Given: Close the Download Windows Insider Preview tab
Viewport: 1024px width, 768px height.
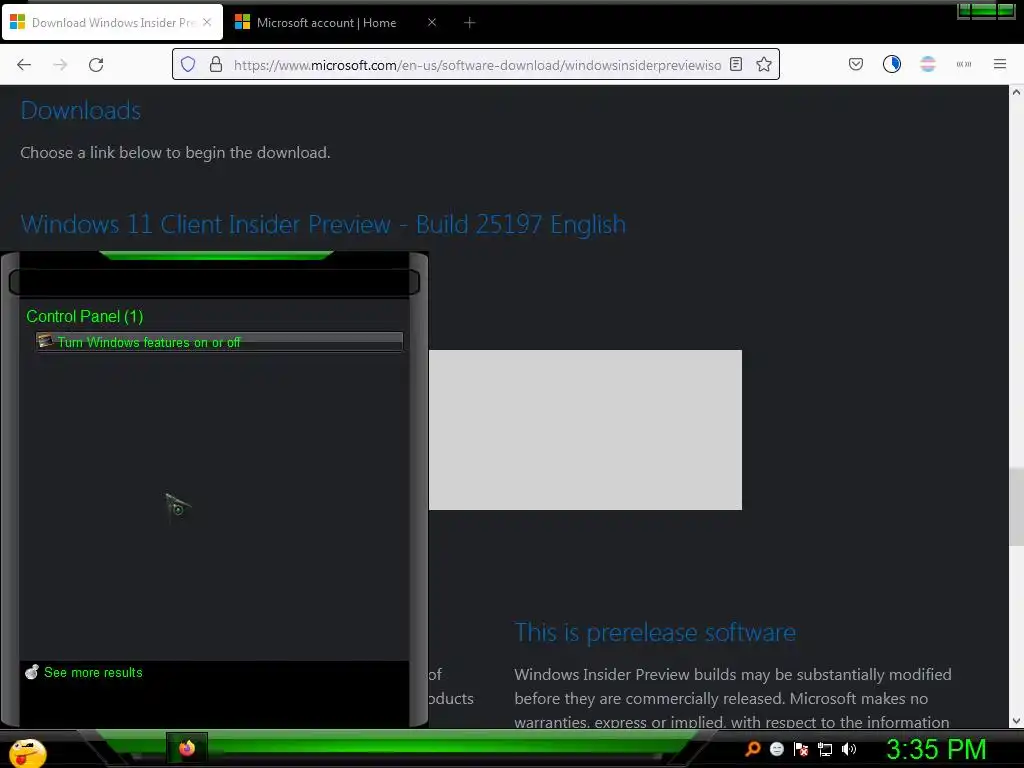Looking at the screenshot, I should [207, 22].
